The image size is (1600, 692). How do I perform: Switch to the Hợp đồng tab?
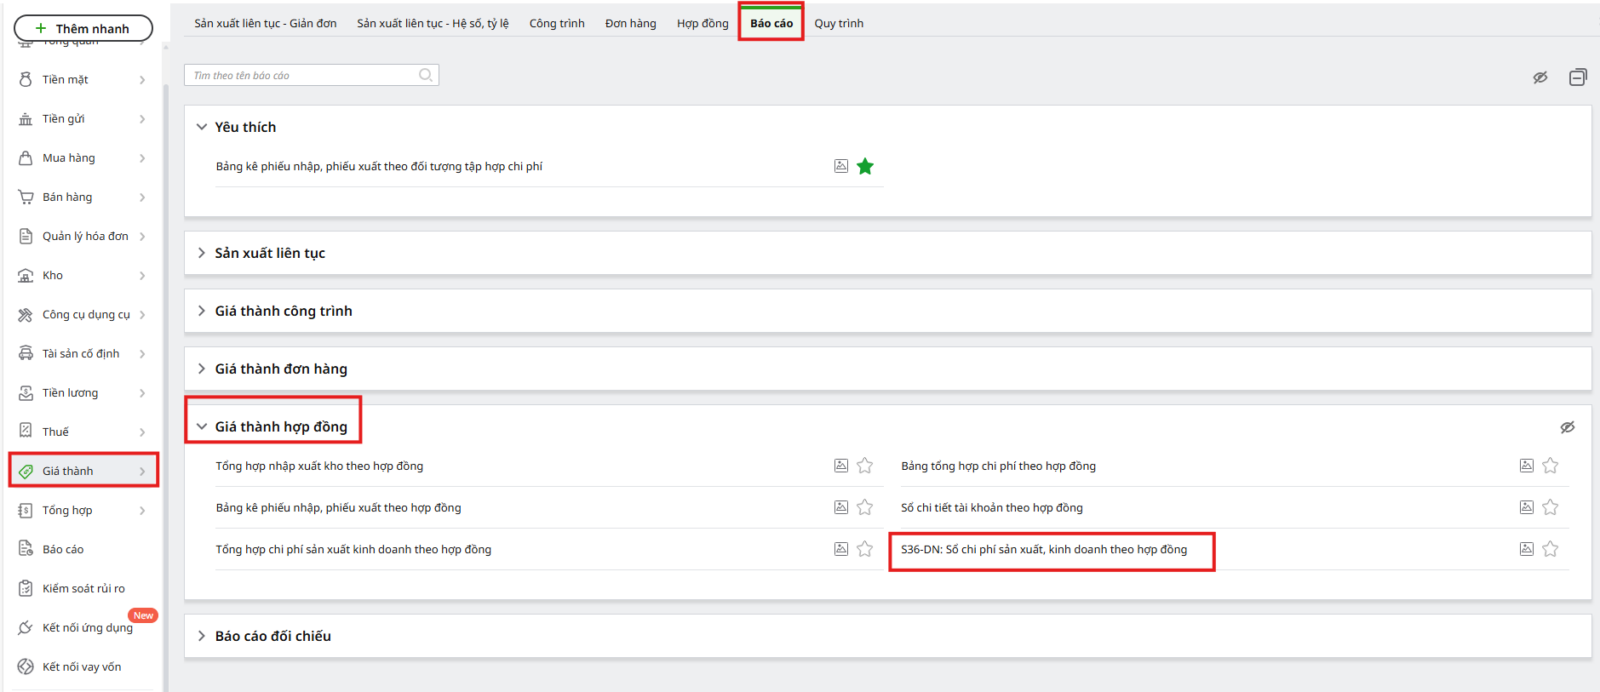[702, 23]
